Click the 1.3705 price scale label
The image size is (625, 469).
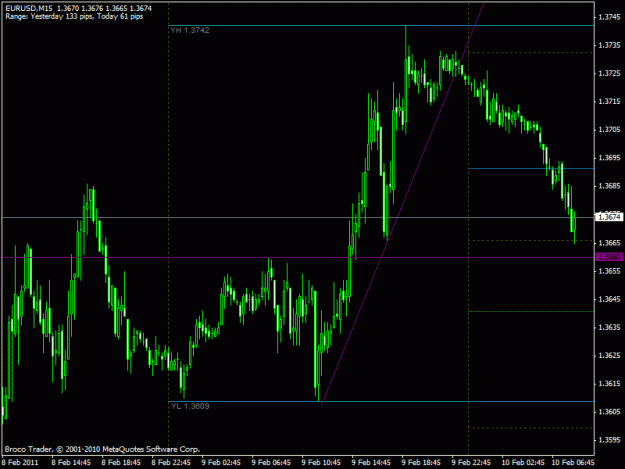(x=609, y=130)
